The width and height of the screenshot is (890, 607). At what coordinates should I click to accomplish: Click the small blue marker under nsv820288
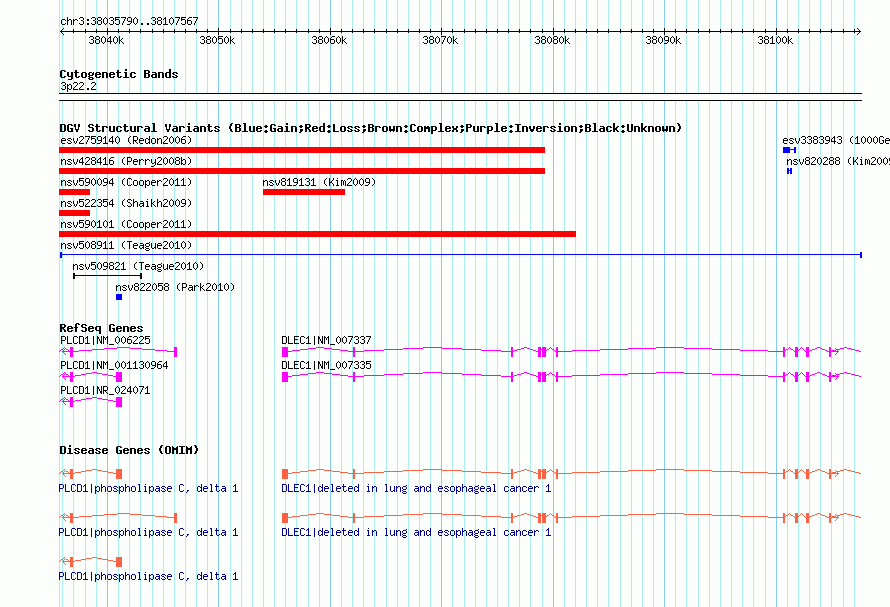(790, 171)
